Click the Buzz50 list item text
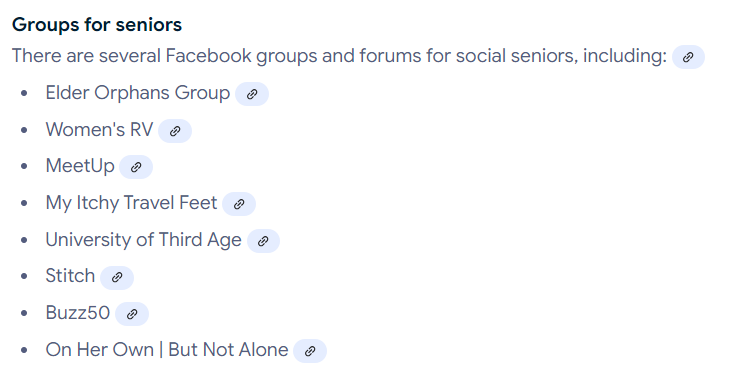 pos(78,313)
